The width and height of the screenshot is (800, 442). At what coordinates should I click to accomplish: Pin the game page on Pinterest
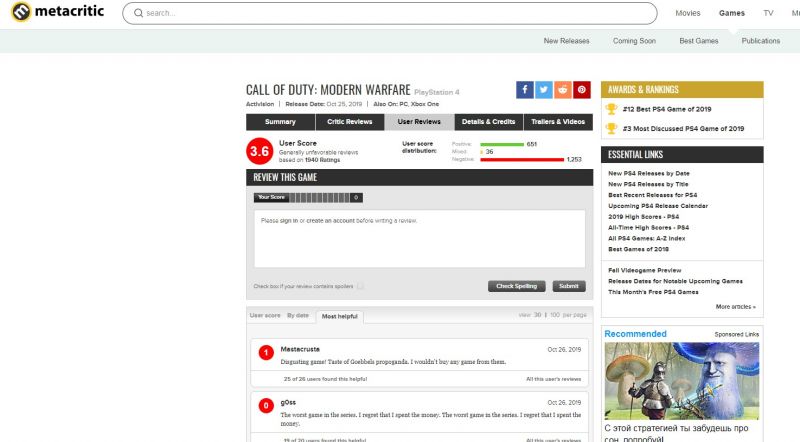(582, 90)
